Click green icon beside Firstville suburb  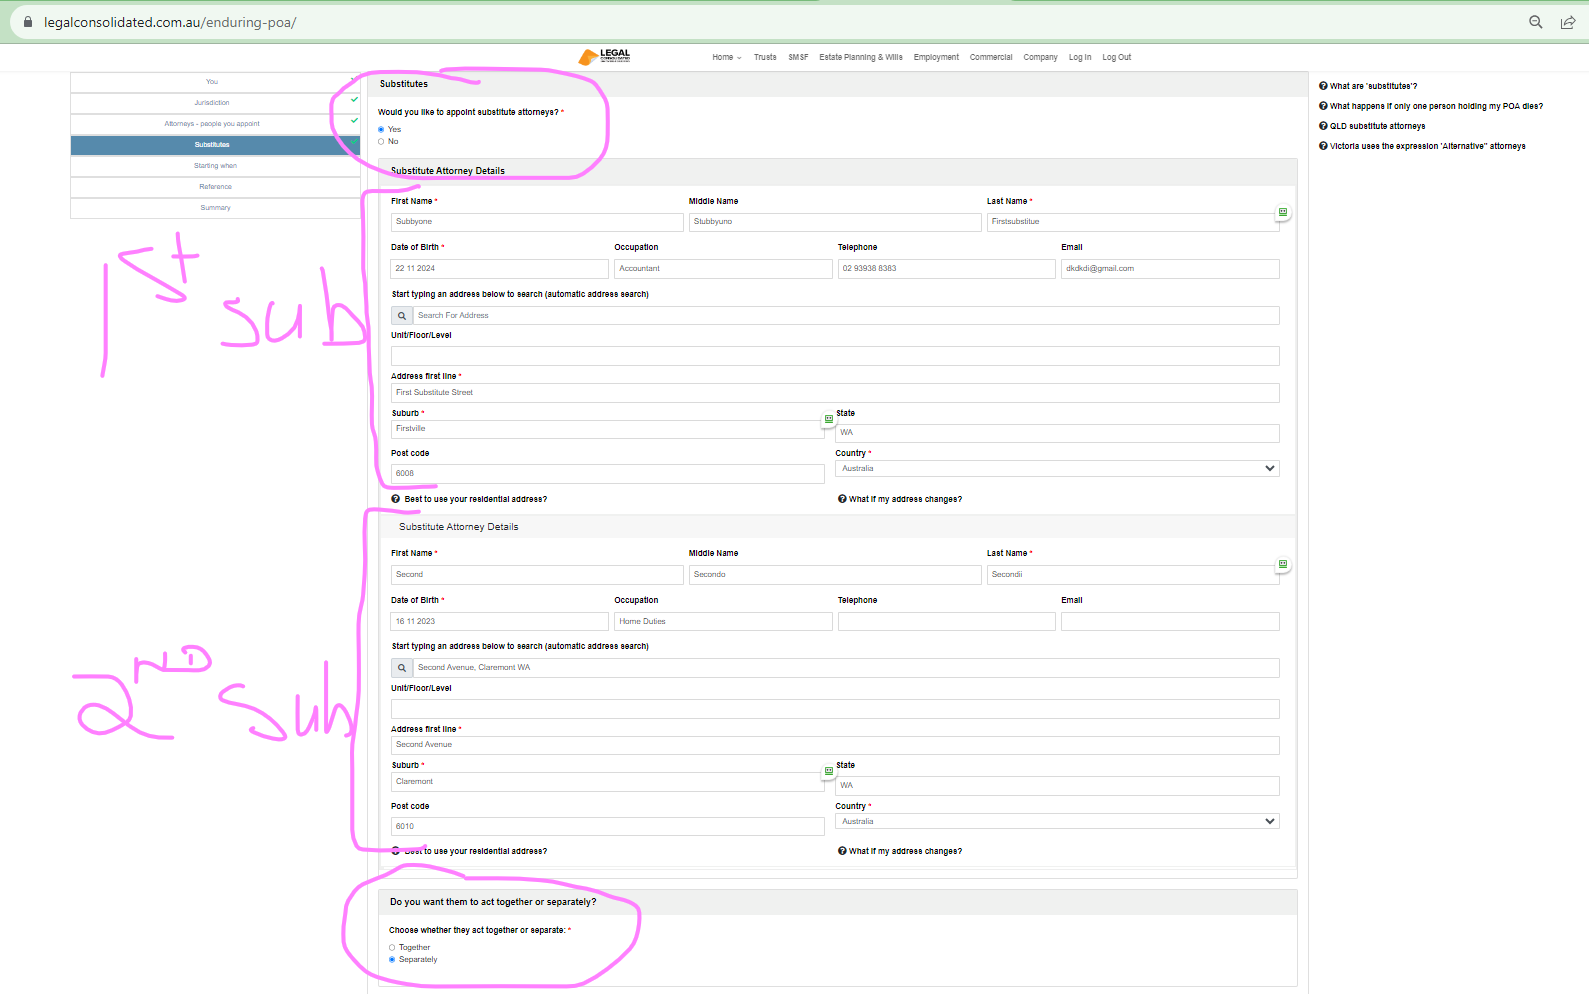coord(829,418)
